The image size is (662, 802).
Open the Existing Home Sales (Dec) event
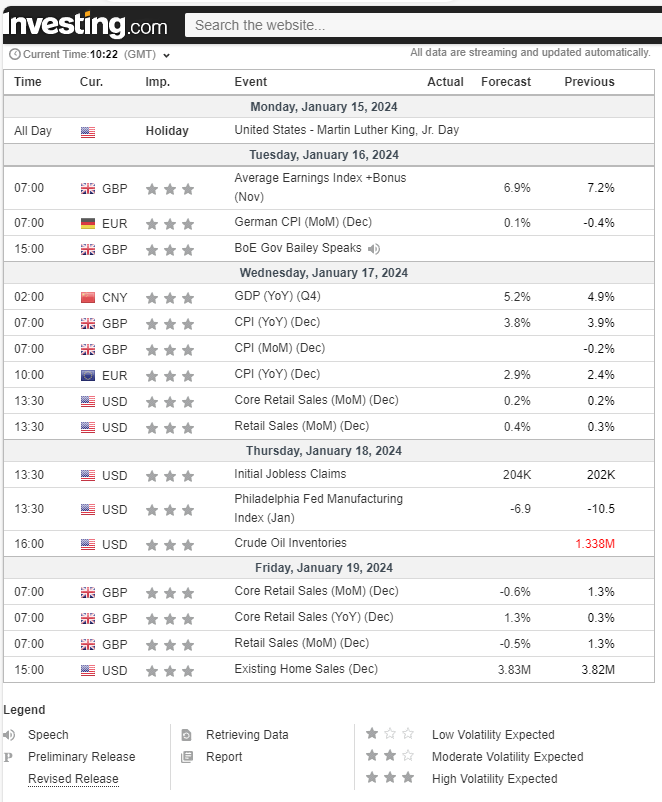[306, 669]
